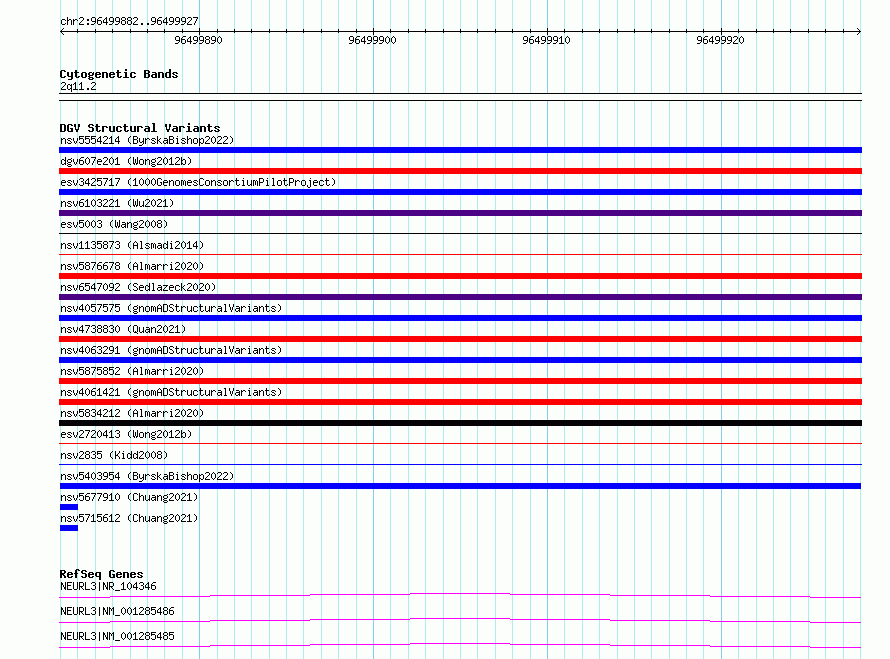Screen dimensions: 890x659
Task: Click the red bar of dgv607e201
Action: 460,171
